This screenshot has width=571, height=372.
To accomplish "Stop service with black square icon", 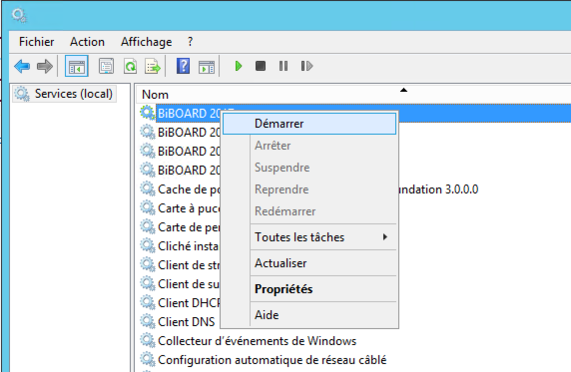I will [x=260, y=66].
